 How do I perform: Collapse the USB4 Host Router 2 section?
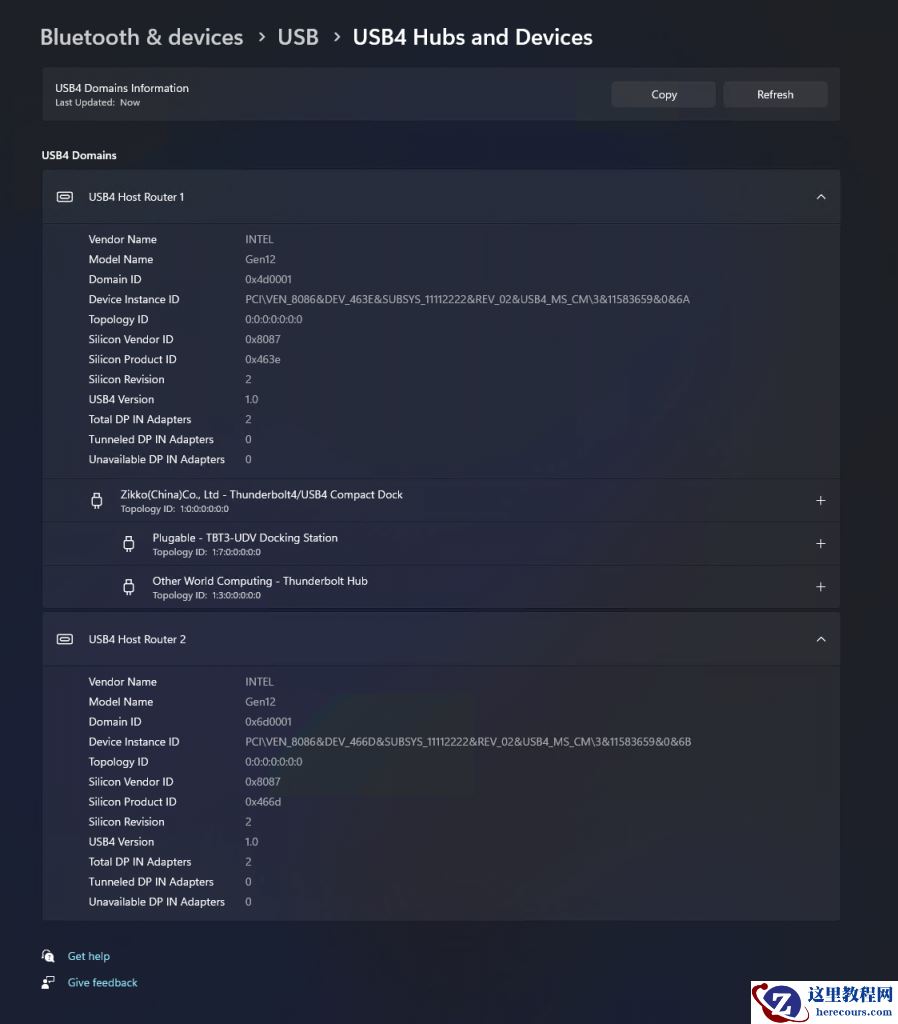(821, 639)
